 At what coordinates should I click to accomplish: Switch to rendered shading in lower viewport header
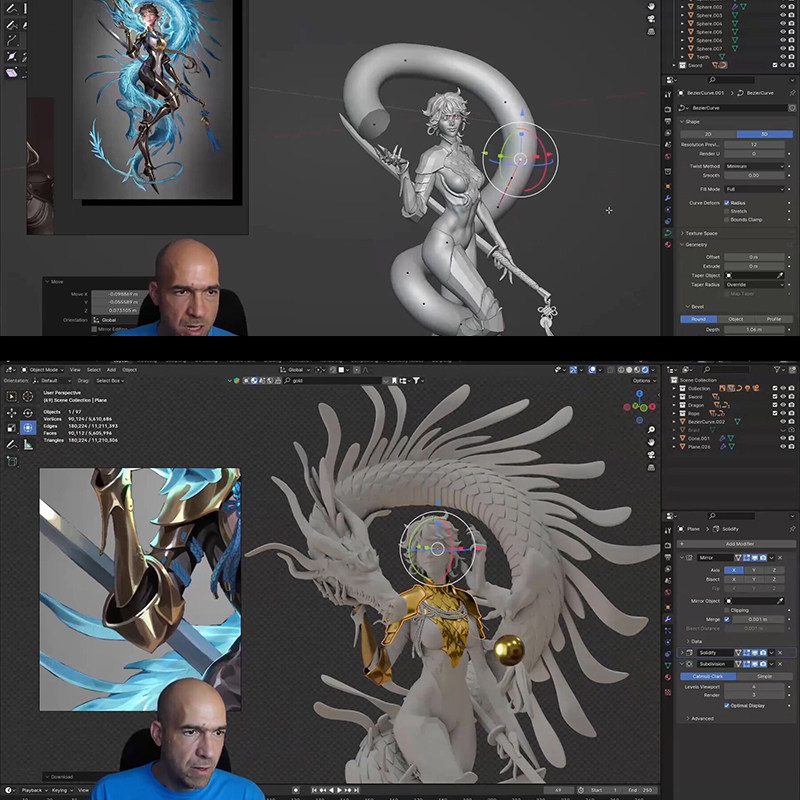click(645, 370)
